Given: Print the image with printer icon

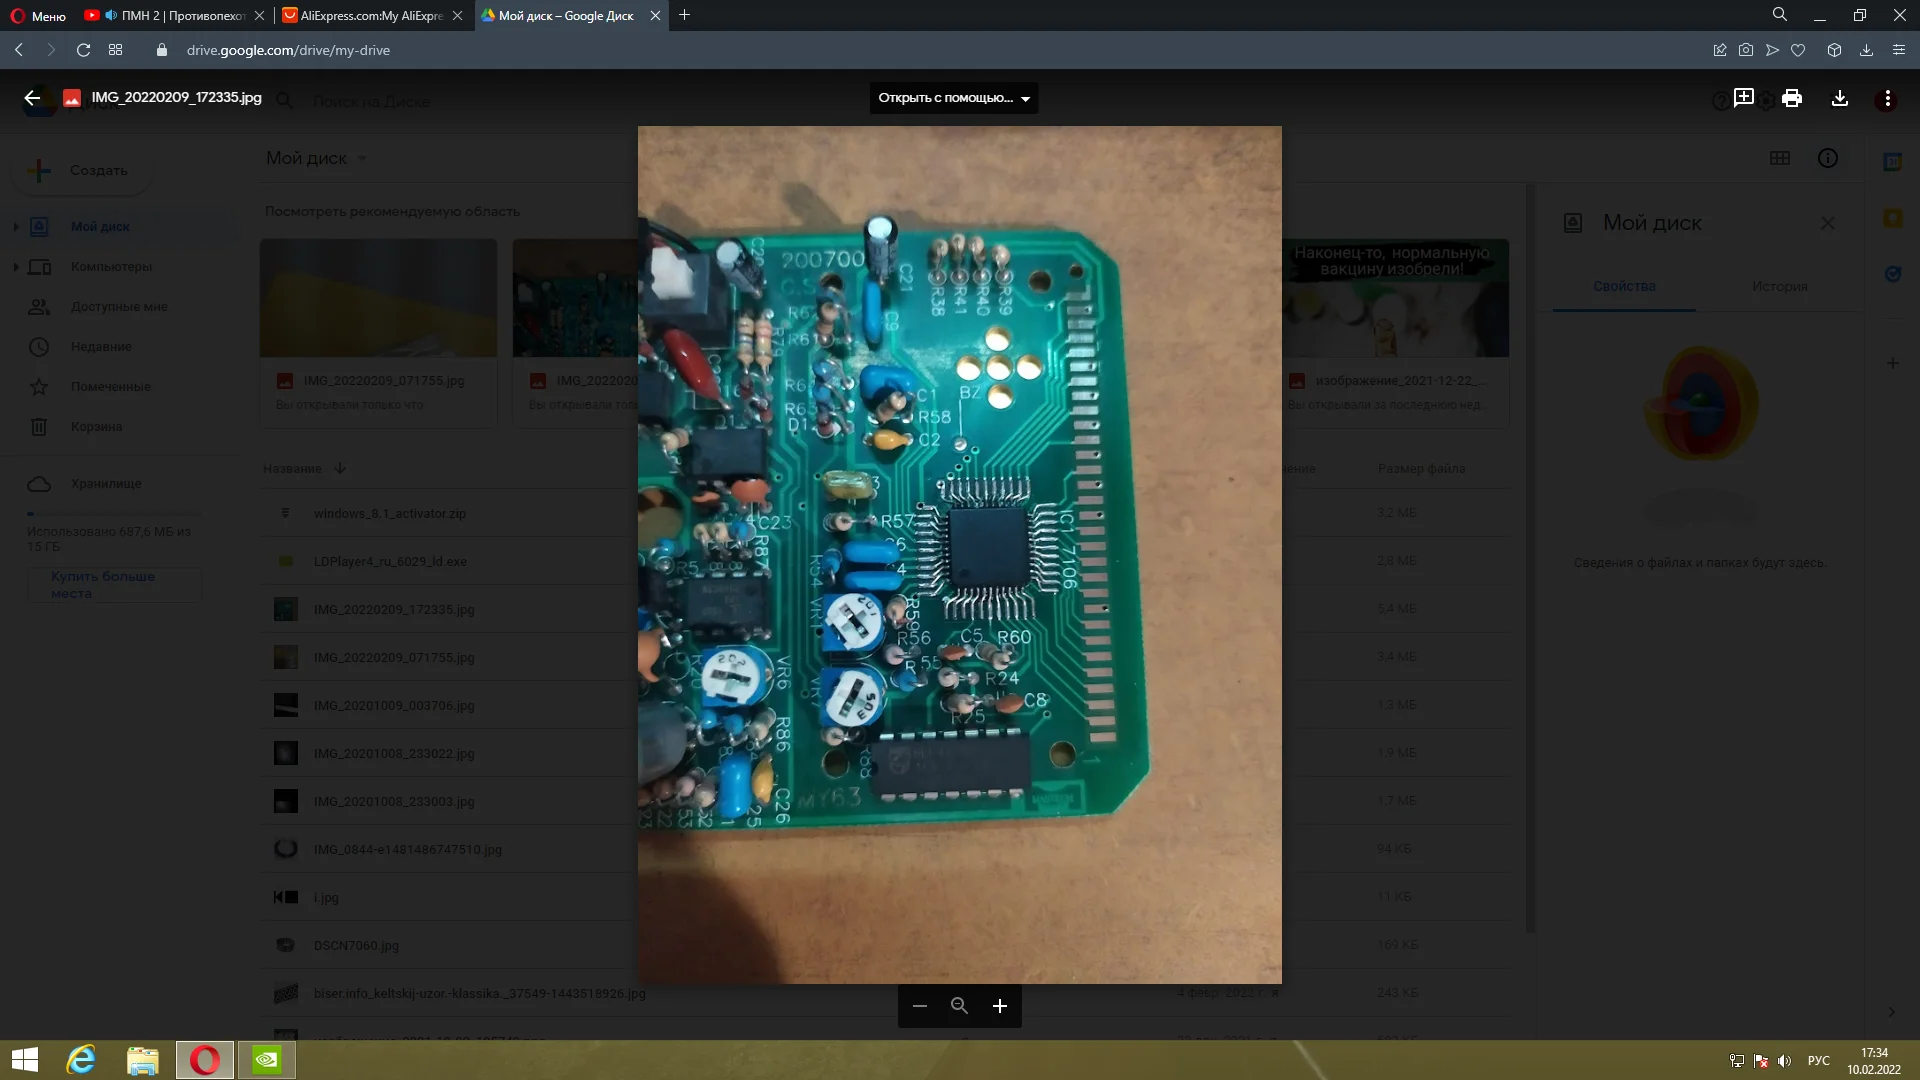Looking at the screenshot, I should (1791, 98).
